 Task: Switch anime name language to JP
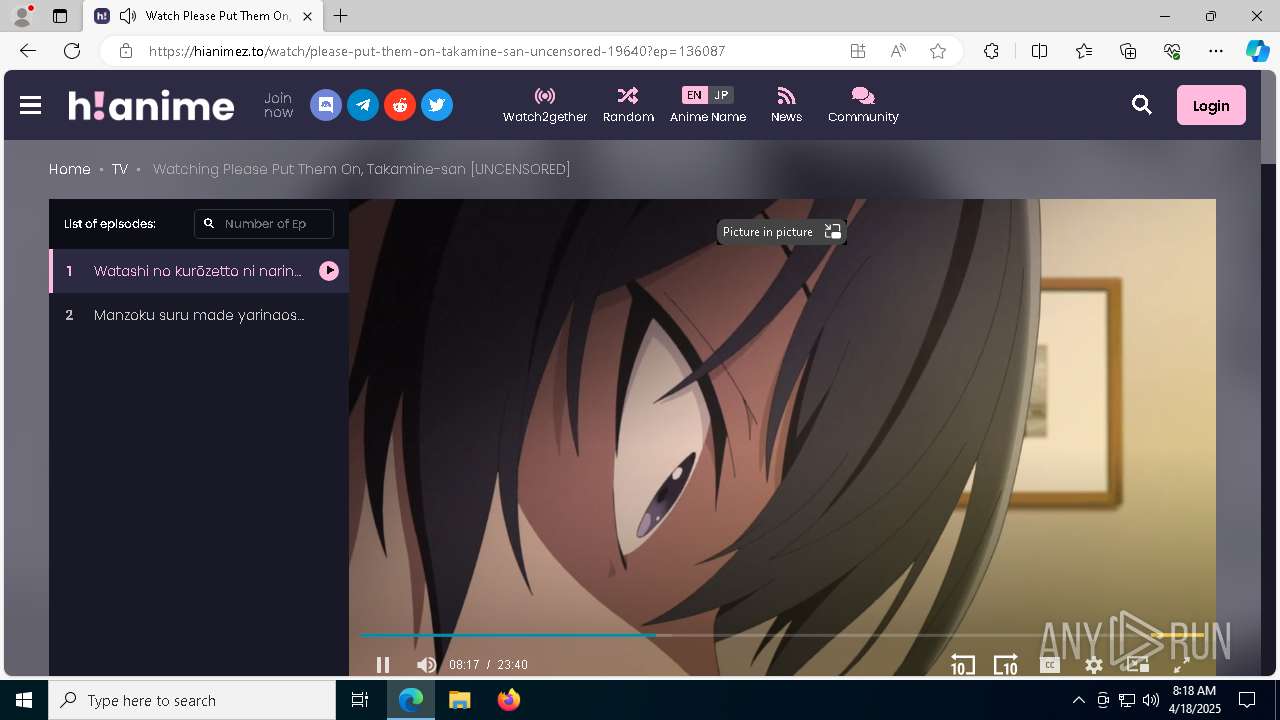[x=721, y=95]
